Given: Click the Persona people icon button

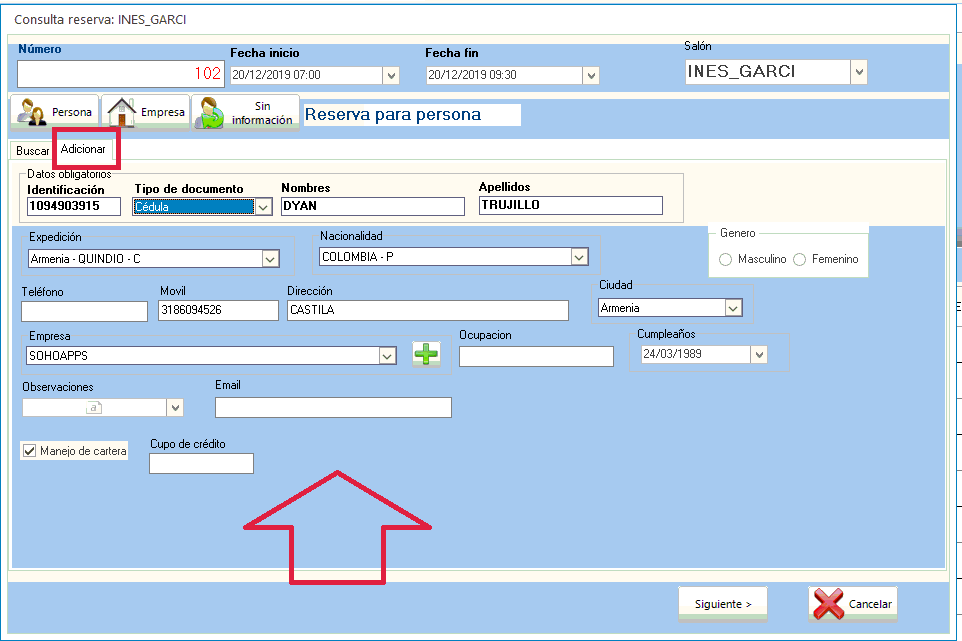Looking at the screenshot, I should (x=56, y=113).
